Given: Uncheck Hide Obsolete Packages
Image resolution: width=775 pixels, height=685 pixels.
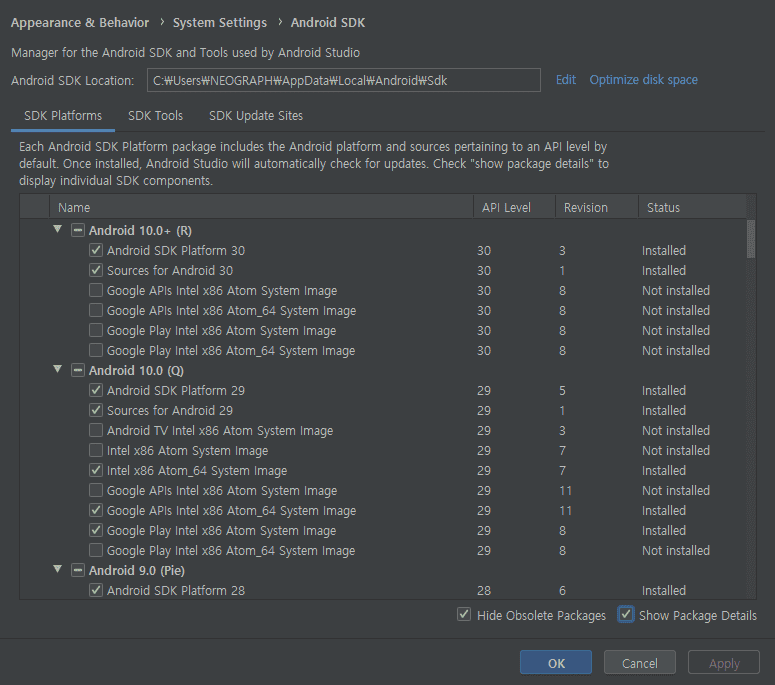Looking at the screenshot, I should pyautogui.click(x=464, y=614).
